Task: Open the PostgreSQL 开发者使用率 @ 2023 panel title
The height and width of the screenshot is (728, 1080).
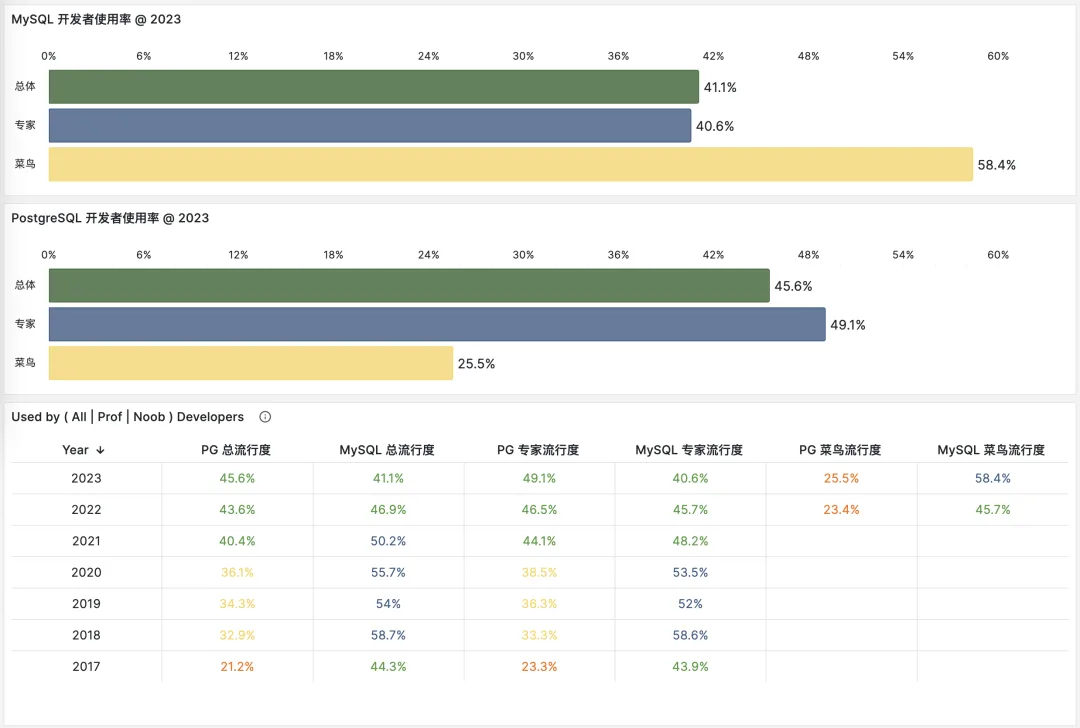Action: 110,218
